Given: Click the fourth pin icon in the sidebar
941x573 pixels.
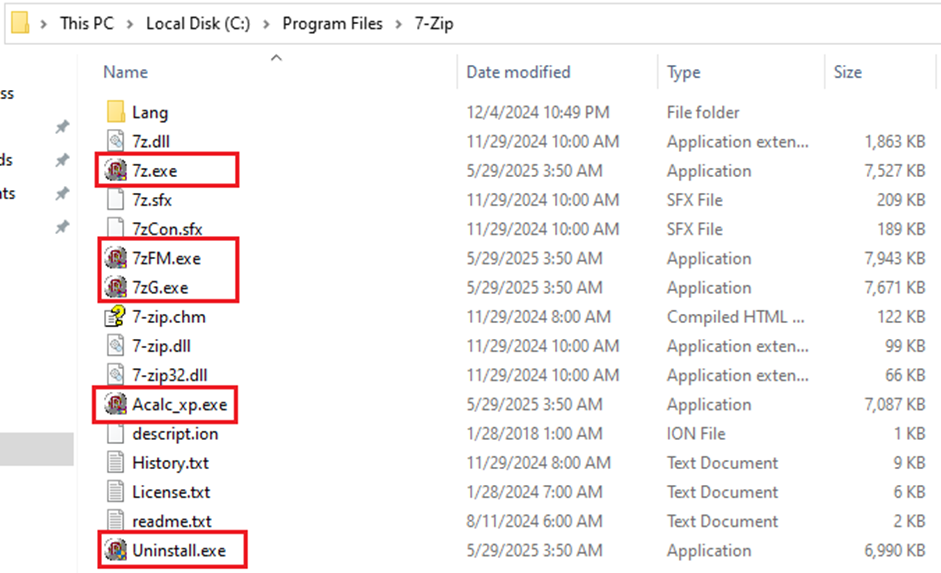Looking at the screenshot, I should (x=62, y=227).
